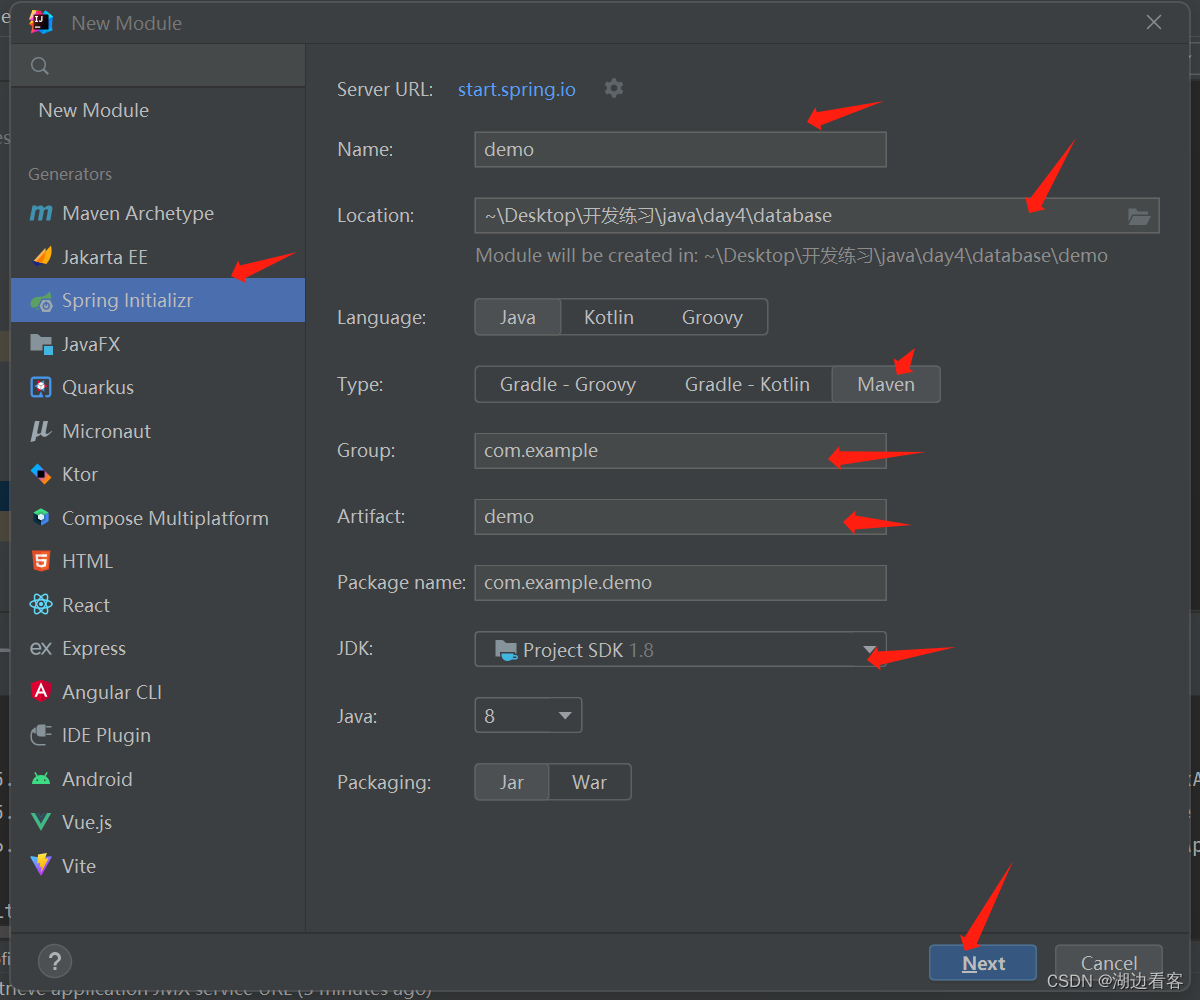The width and height of the screenshot is (1200, 1000).
Task: Select Compose Multiplatform generator
Action: pyautogui.click(x=158, y=518)
